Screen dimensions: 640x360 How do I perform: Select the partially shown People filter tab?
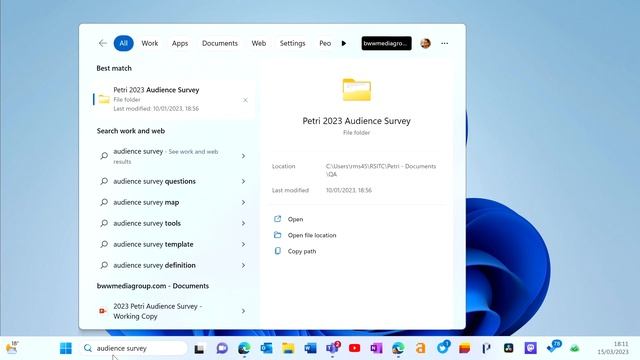pyautogui.click(x=325, y=43)
